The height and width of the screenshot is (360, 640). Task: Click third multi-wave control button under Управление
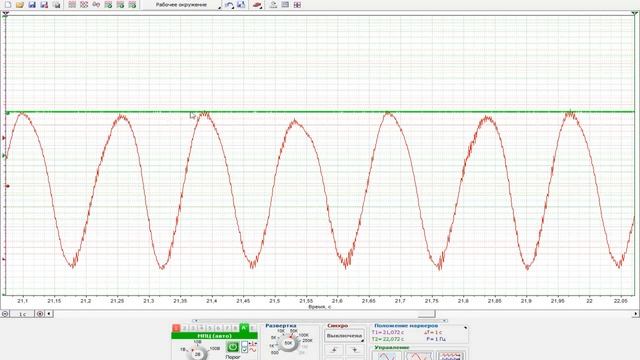coord(451,356)
